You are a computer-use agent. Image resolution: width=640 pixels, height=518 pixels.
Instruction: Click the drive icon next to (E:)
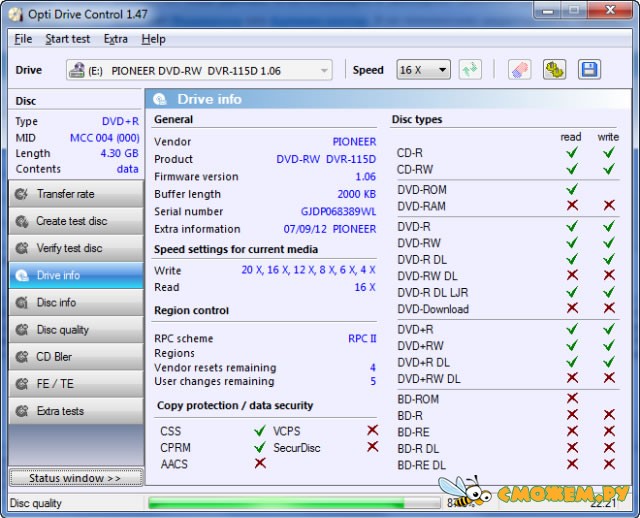77,70
